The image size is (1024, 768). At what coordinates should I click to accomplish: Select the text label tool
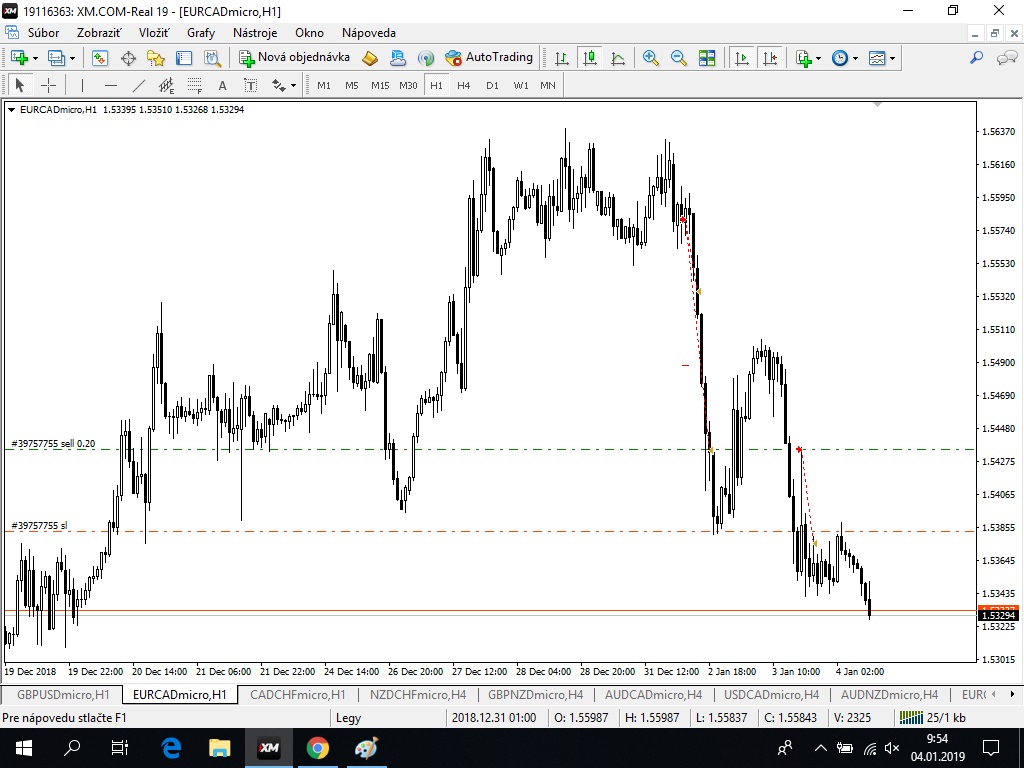(250, 85)
